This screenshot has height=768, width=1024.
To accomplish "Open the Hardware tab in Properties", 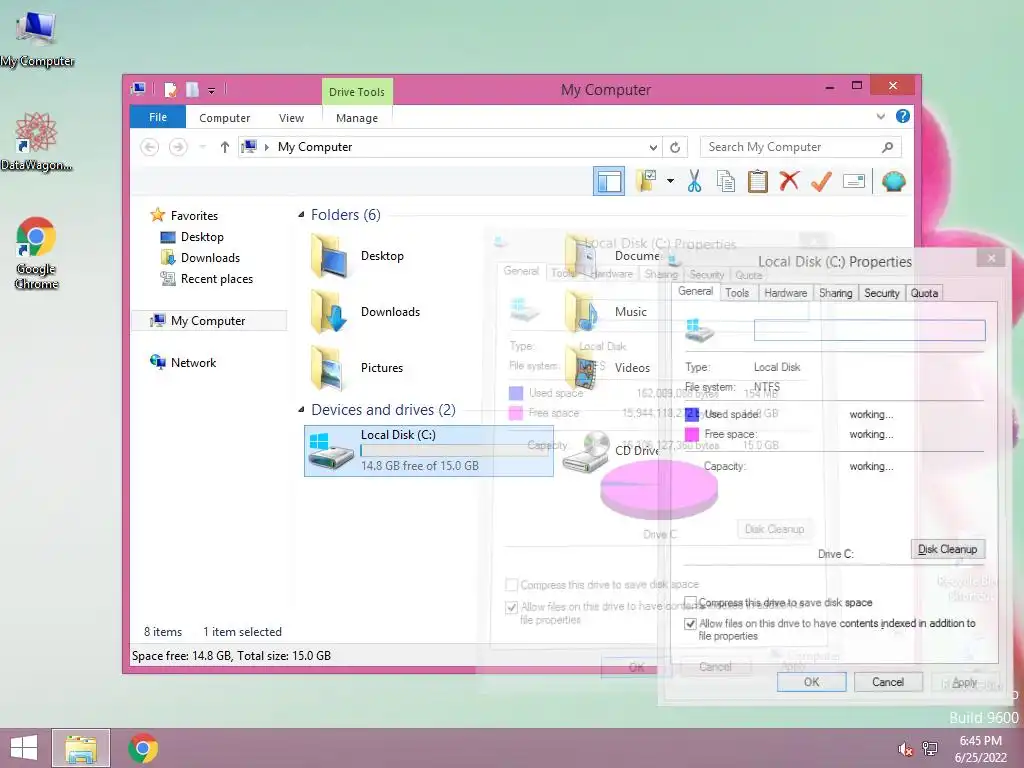I will [x=785, y=293].
